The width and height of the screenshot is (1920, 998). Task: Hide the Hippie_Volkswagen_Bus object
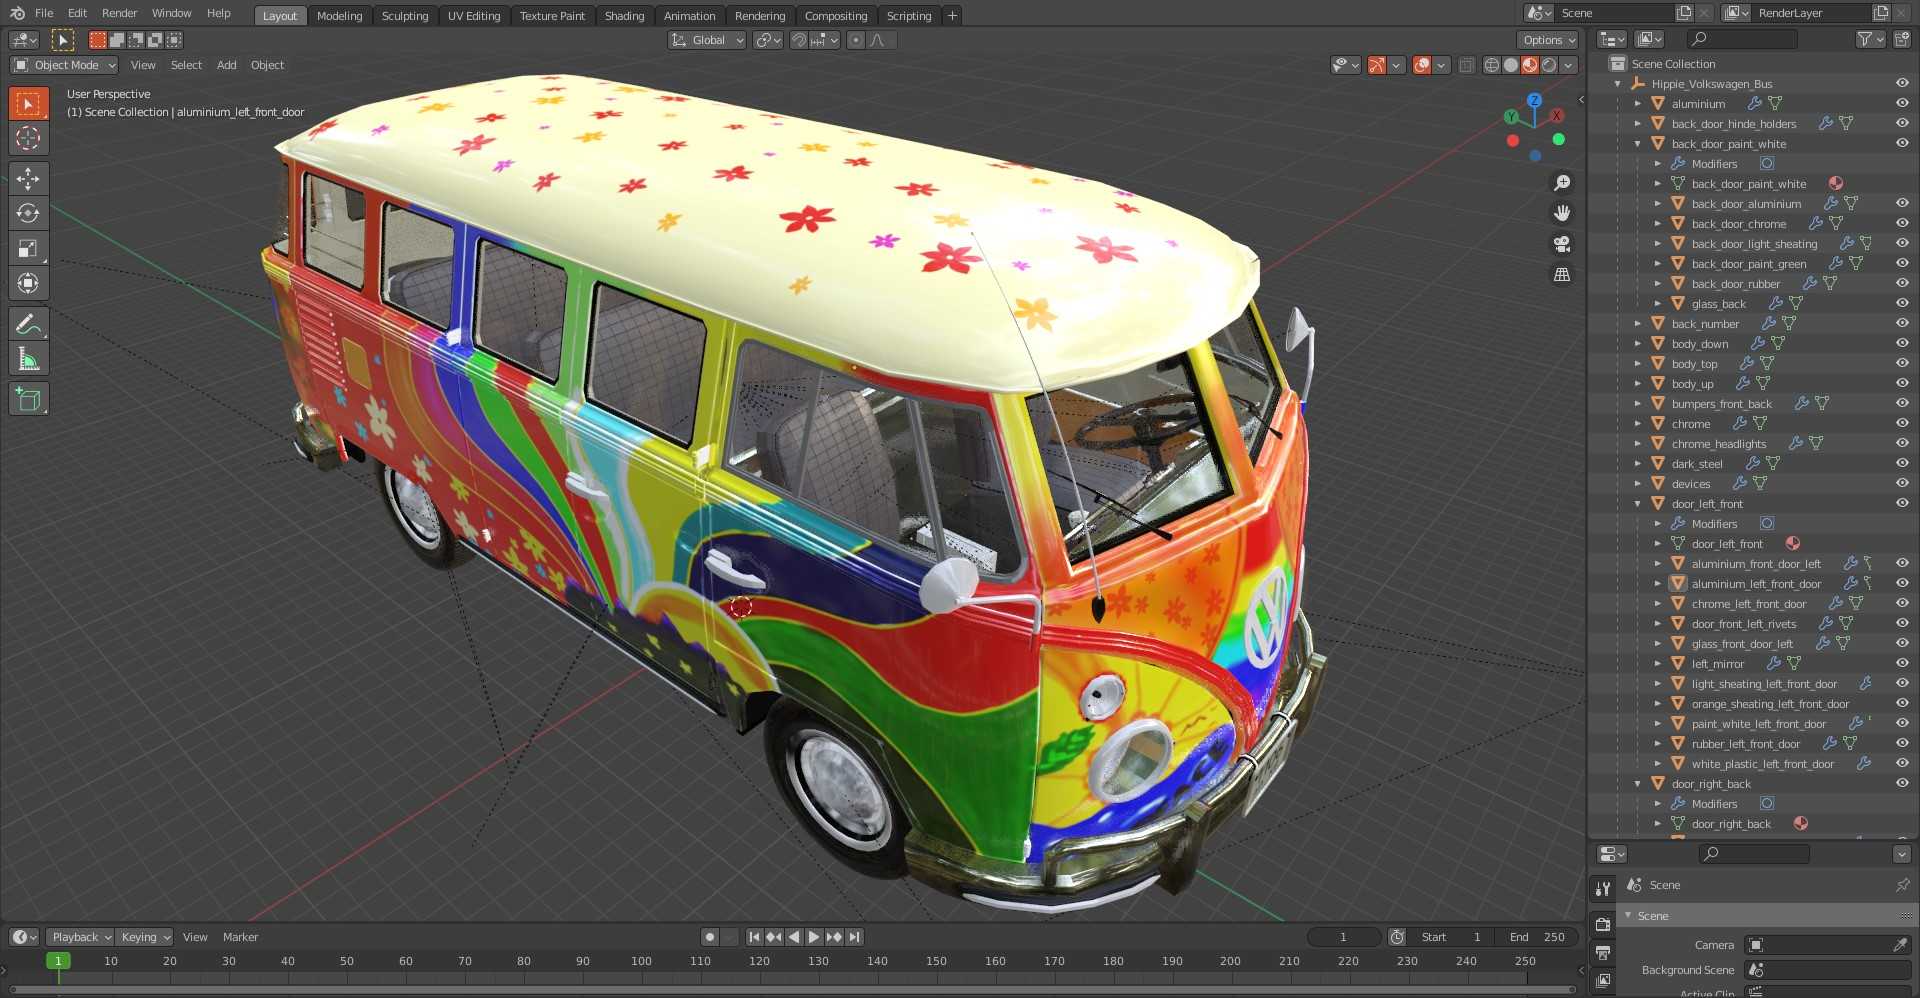[1902, 83]
